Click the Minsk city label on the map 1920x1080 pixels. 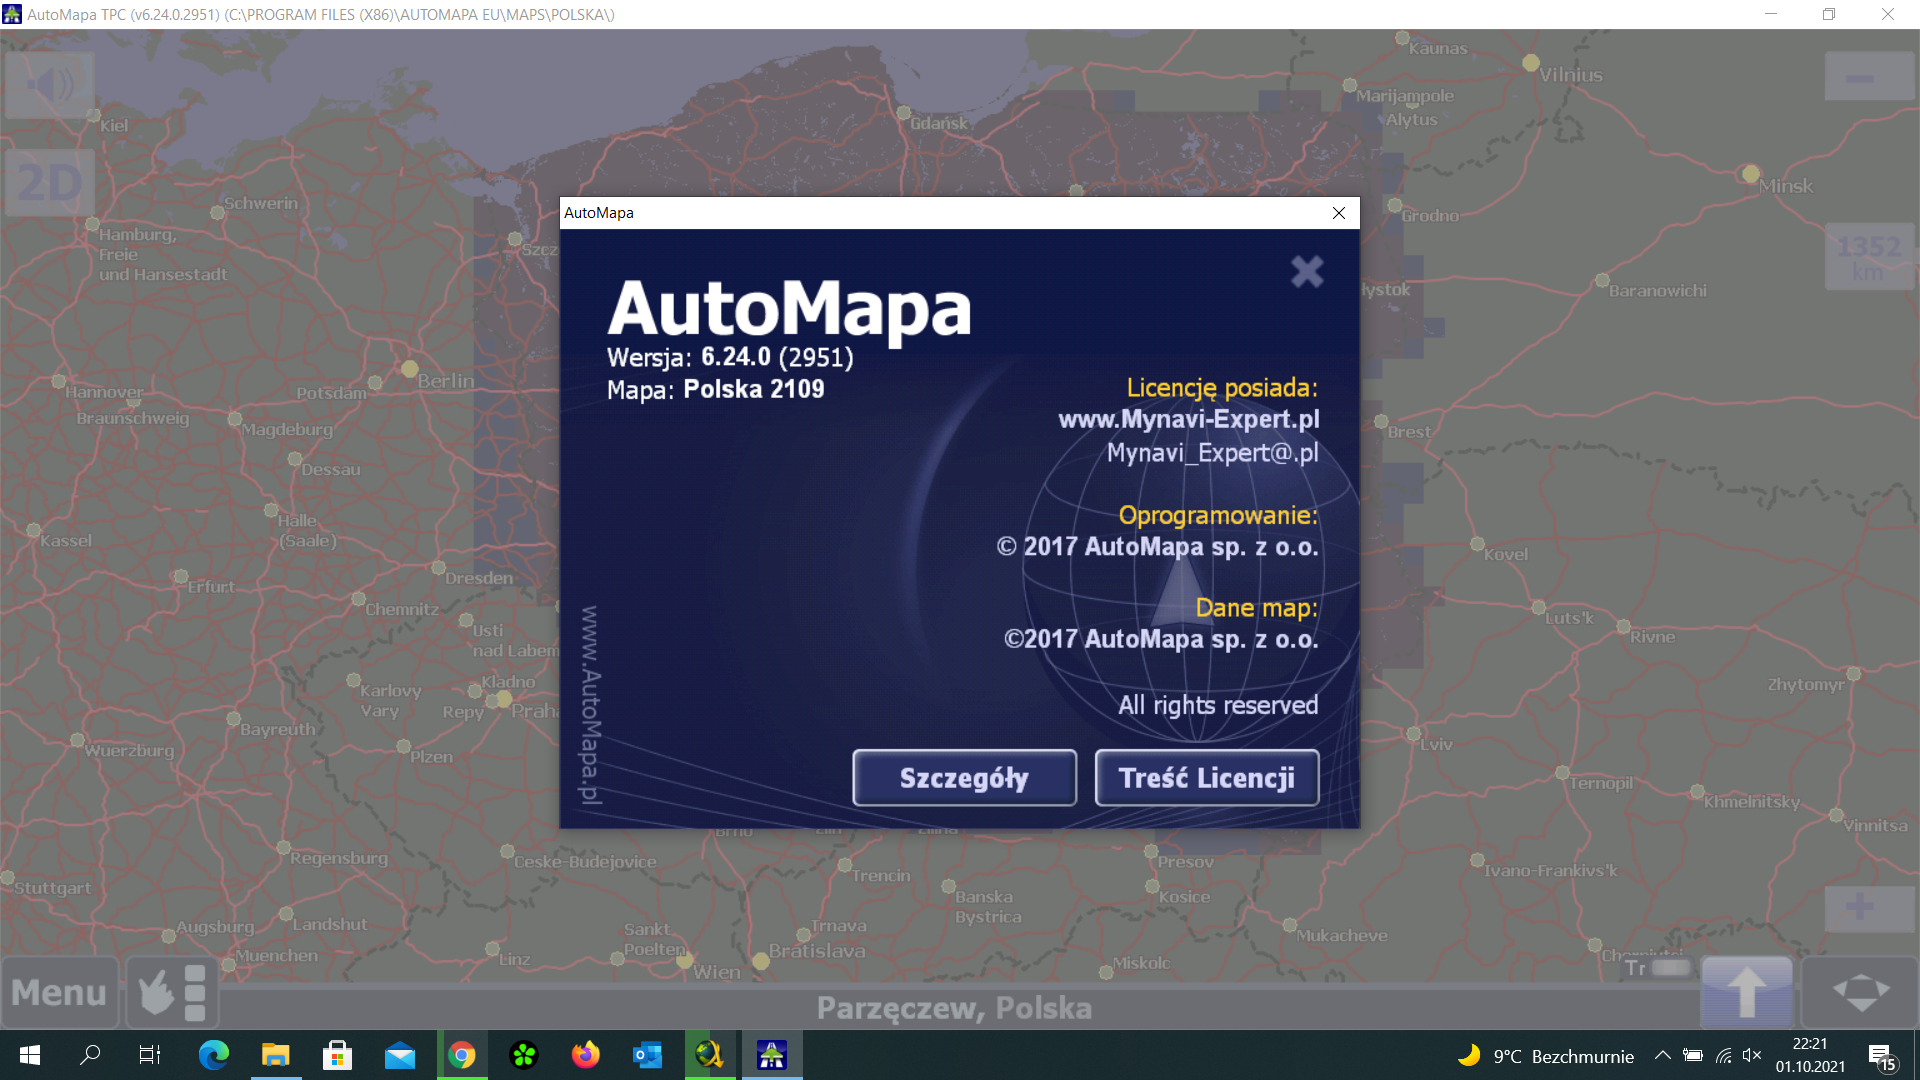(x=1786, y=186)
